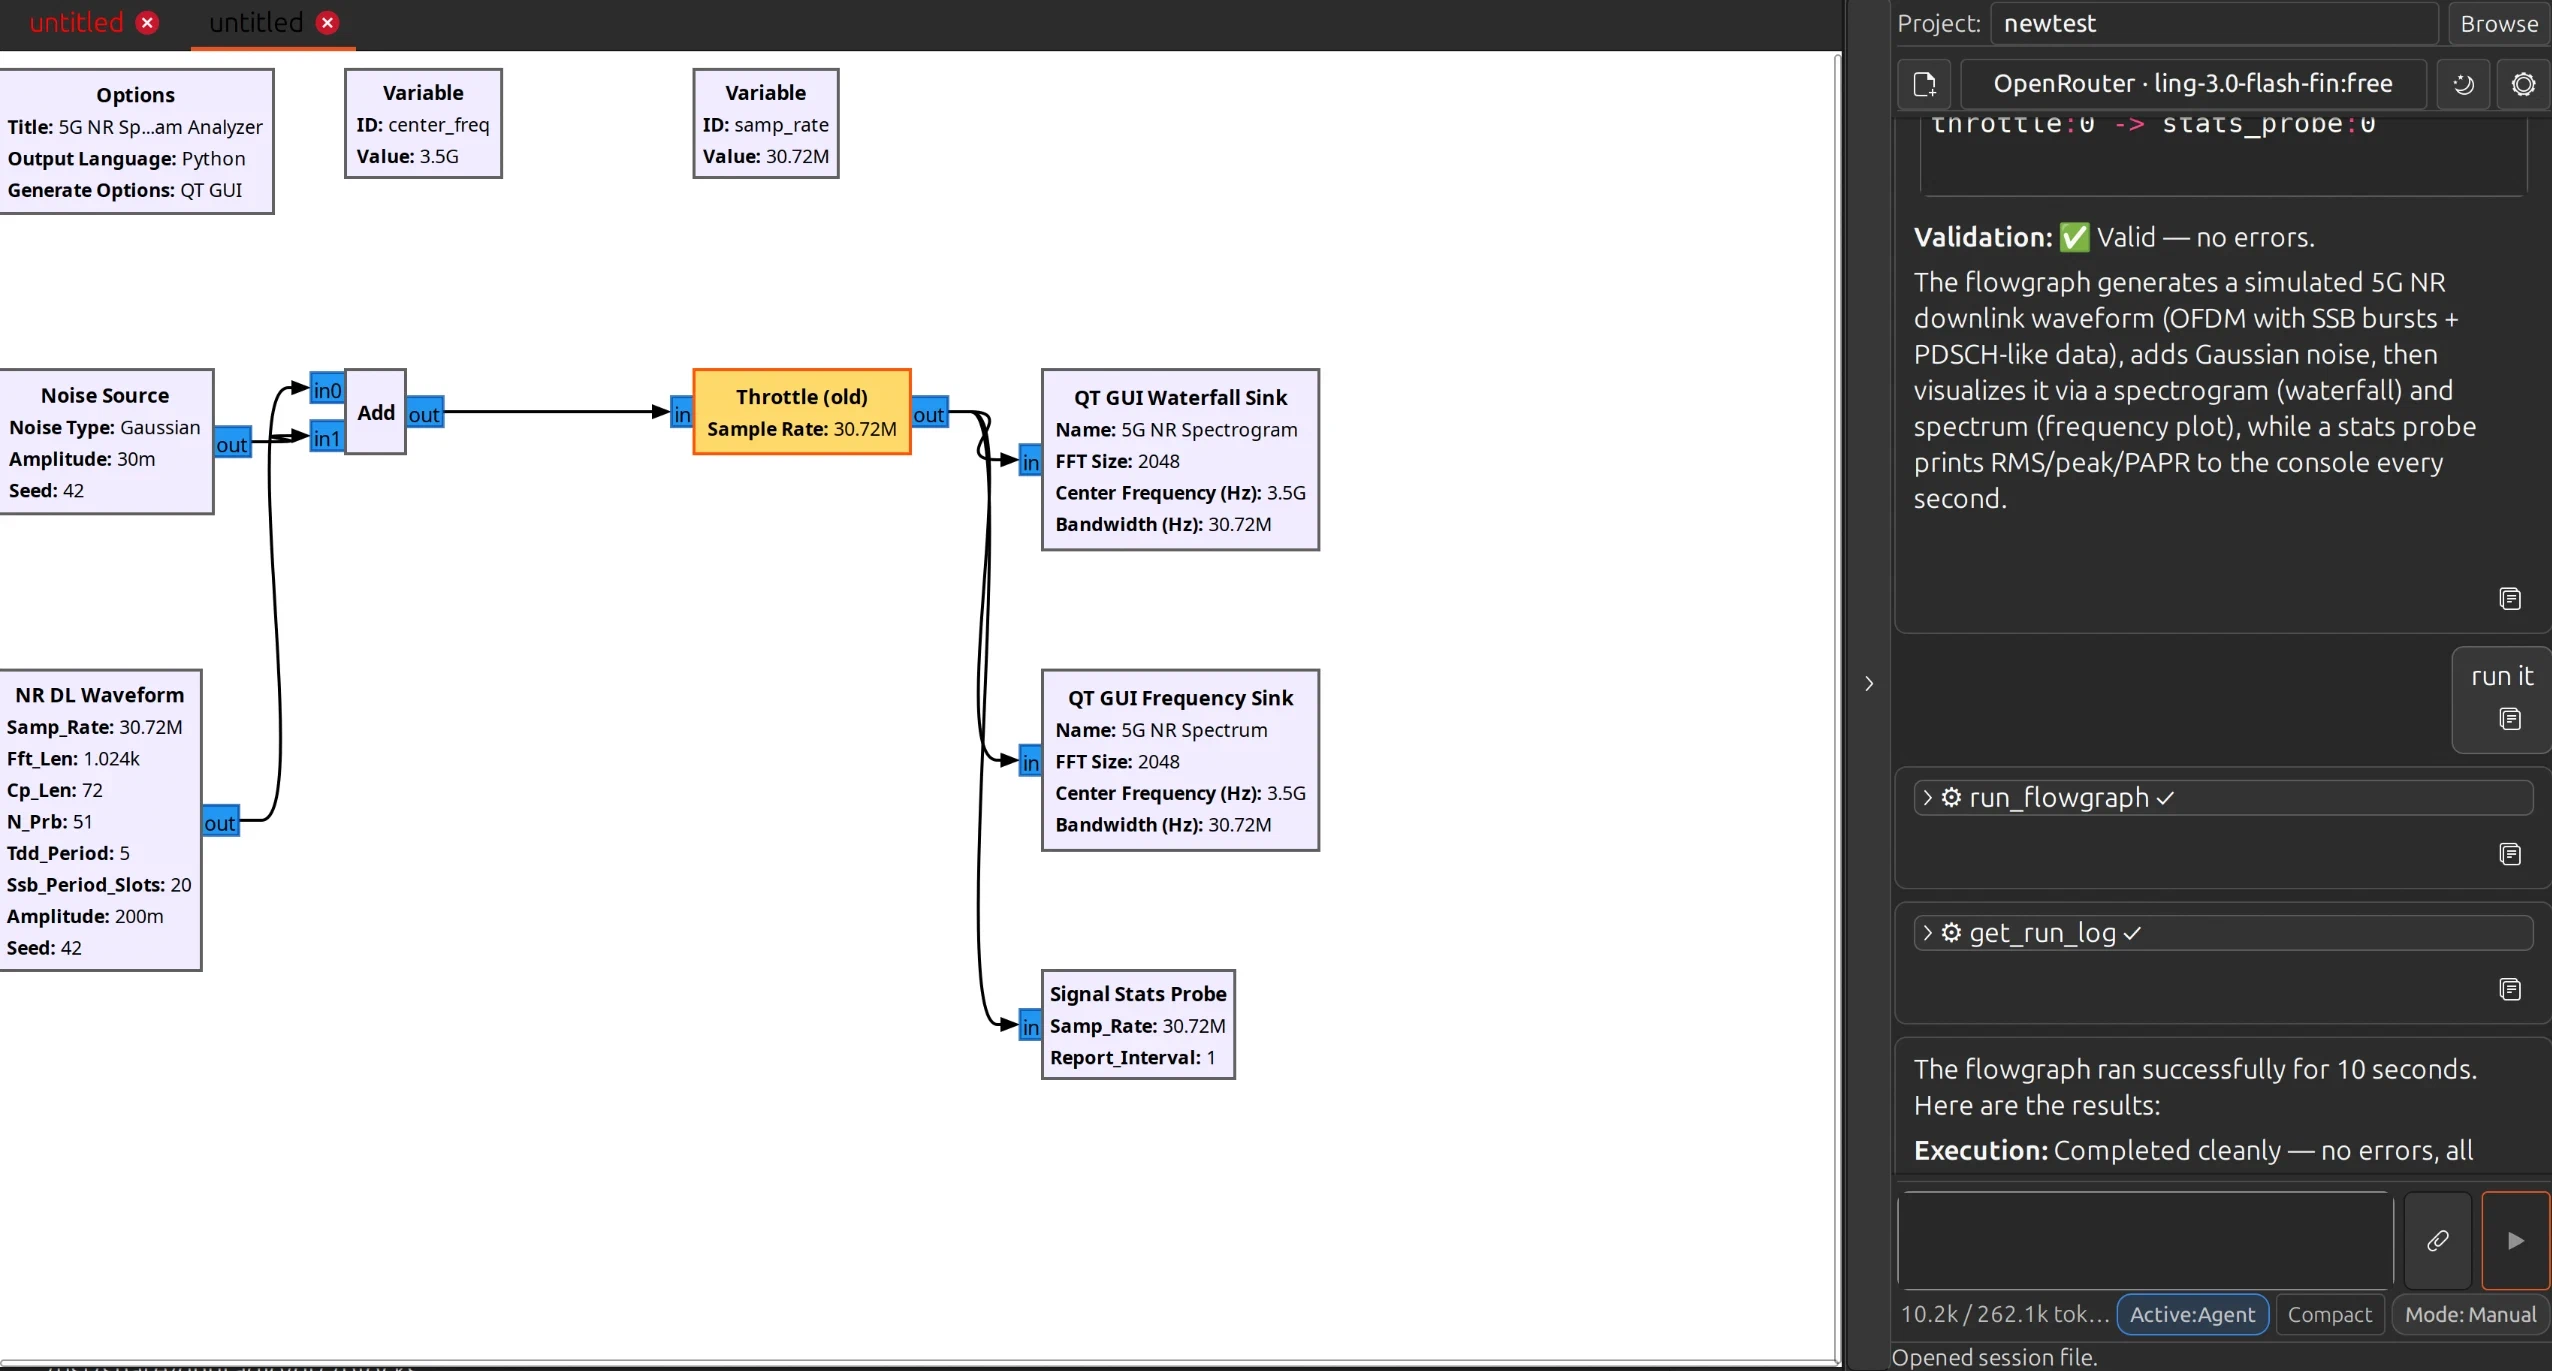Click the Project name field 'newtest'
Viewport: 2552px width, 1371px height.
coord(2213,23)
